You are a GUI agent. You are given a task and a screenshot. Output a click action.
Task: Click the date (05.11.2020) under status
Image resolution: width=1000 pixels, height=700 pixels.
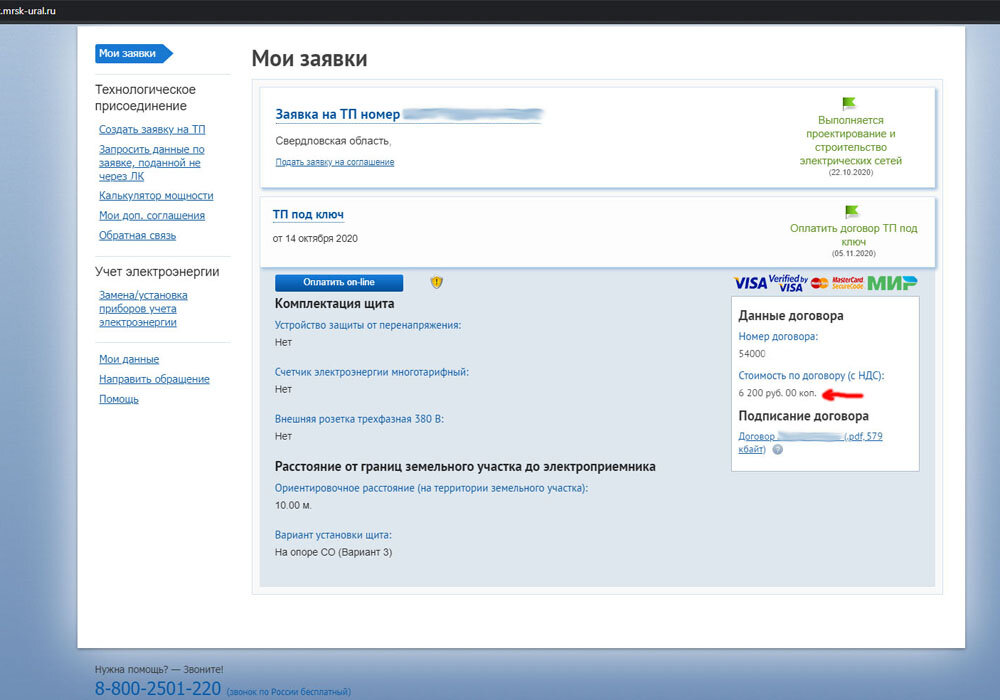(x=853, y=254)
